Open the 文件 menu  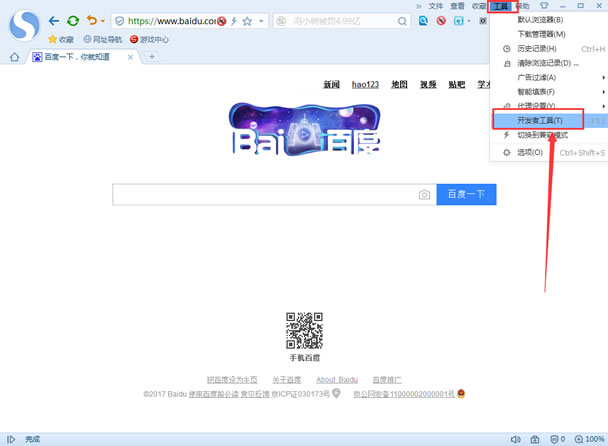pos(436,6)
